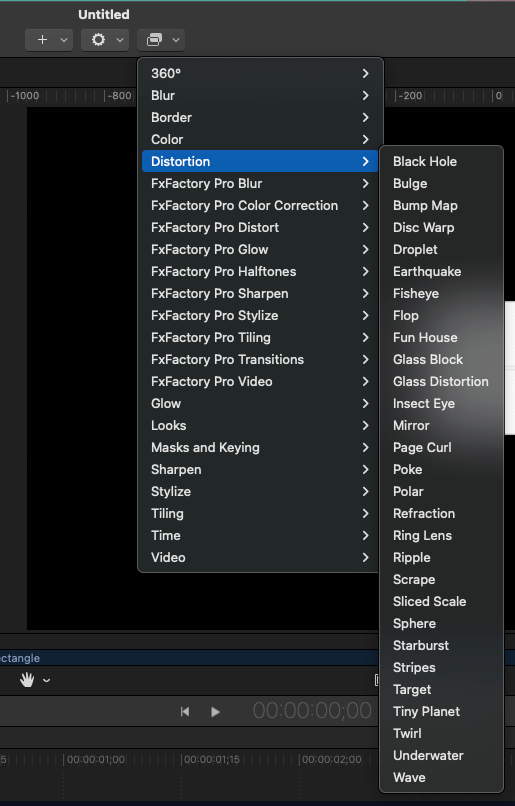Image resolution: width=515 pixels, height=806 pixels.
Task: Click the 00:00:00;00 timecode display
Action: pos(312,710)
